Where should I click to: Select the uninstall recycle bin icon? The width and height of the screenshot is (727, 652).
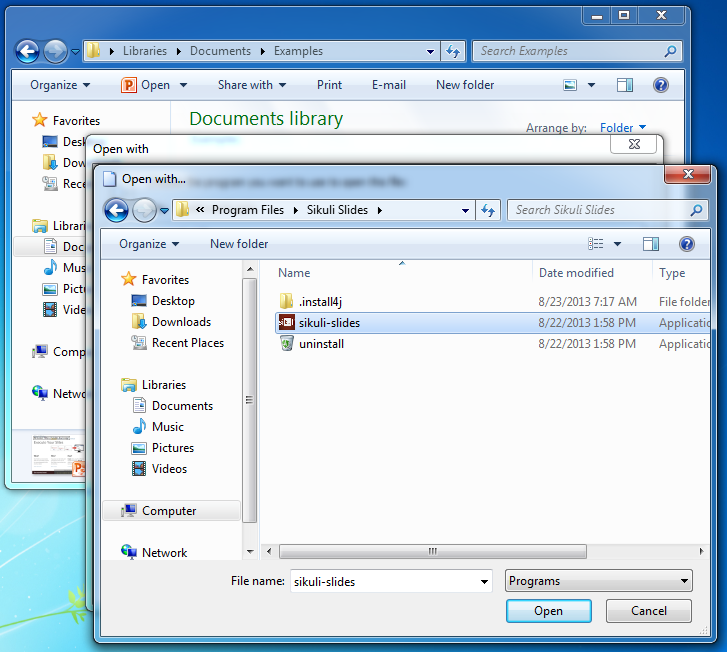[287, 344]
